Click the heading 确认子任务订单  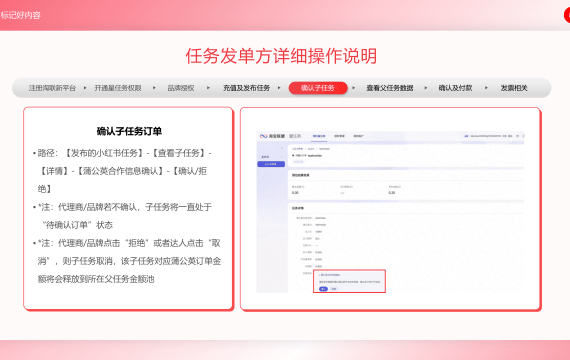point(129,131)
